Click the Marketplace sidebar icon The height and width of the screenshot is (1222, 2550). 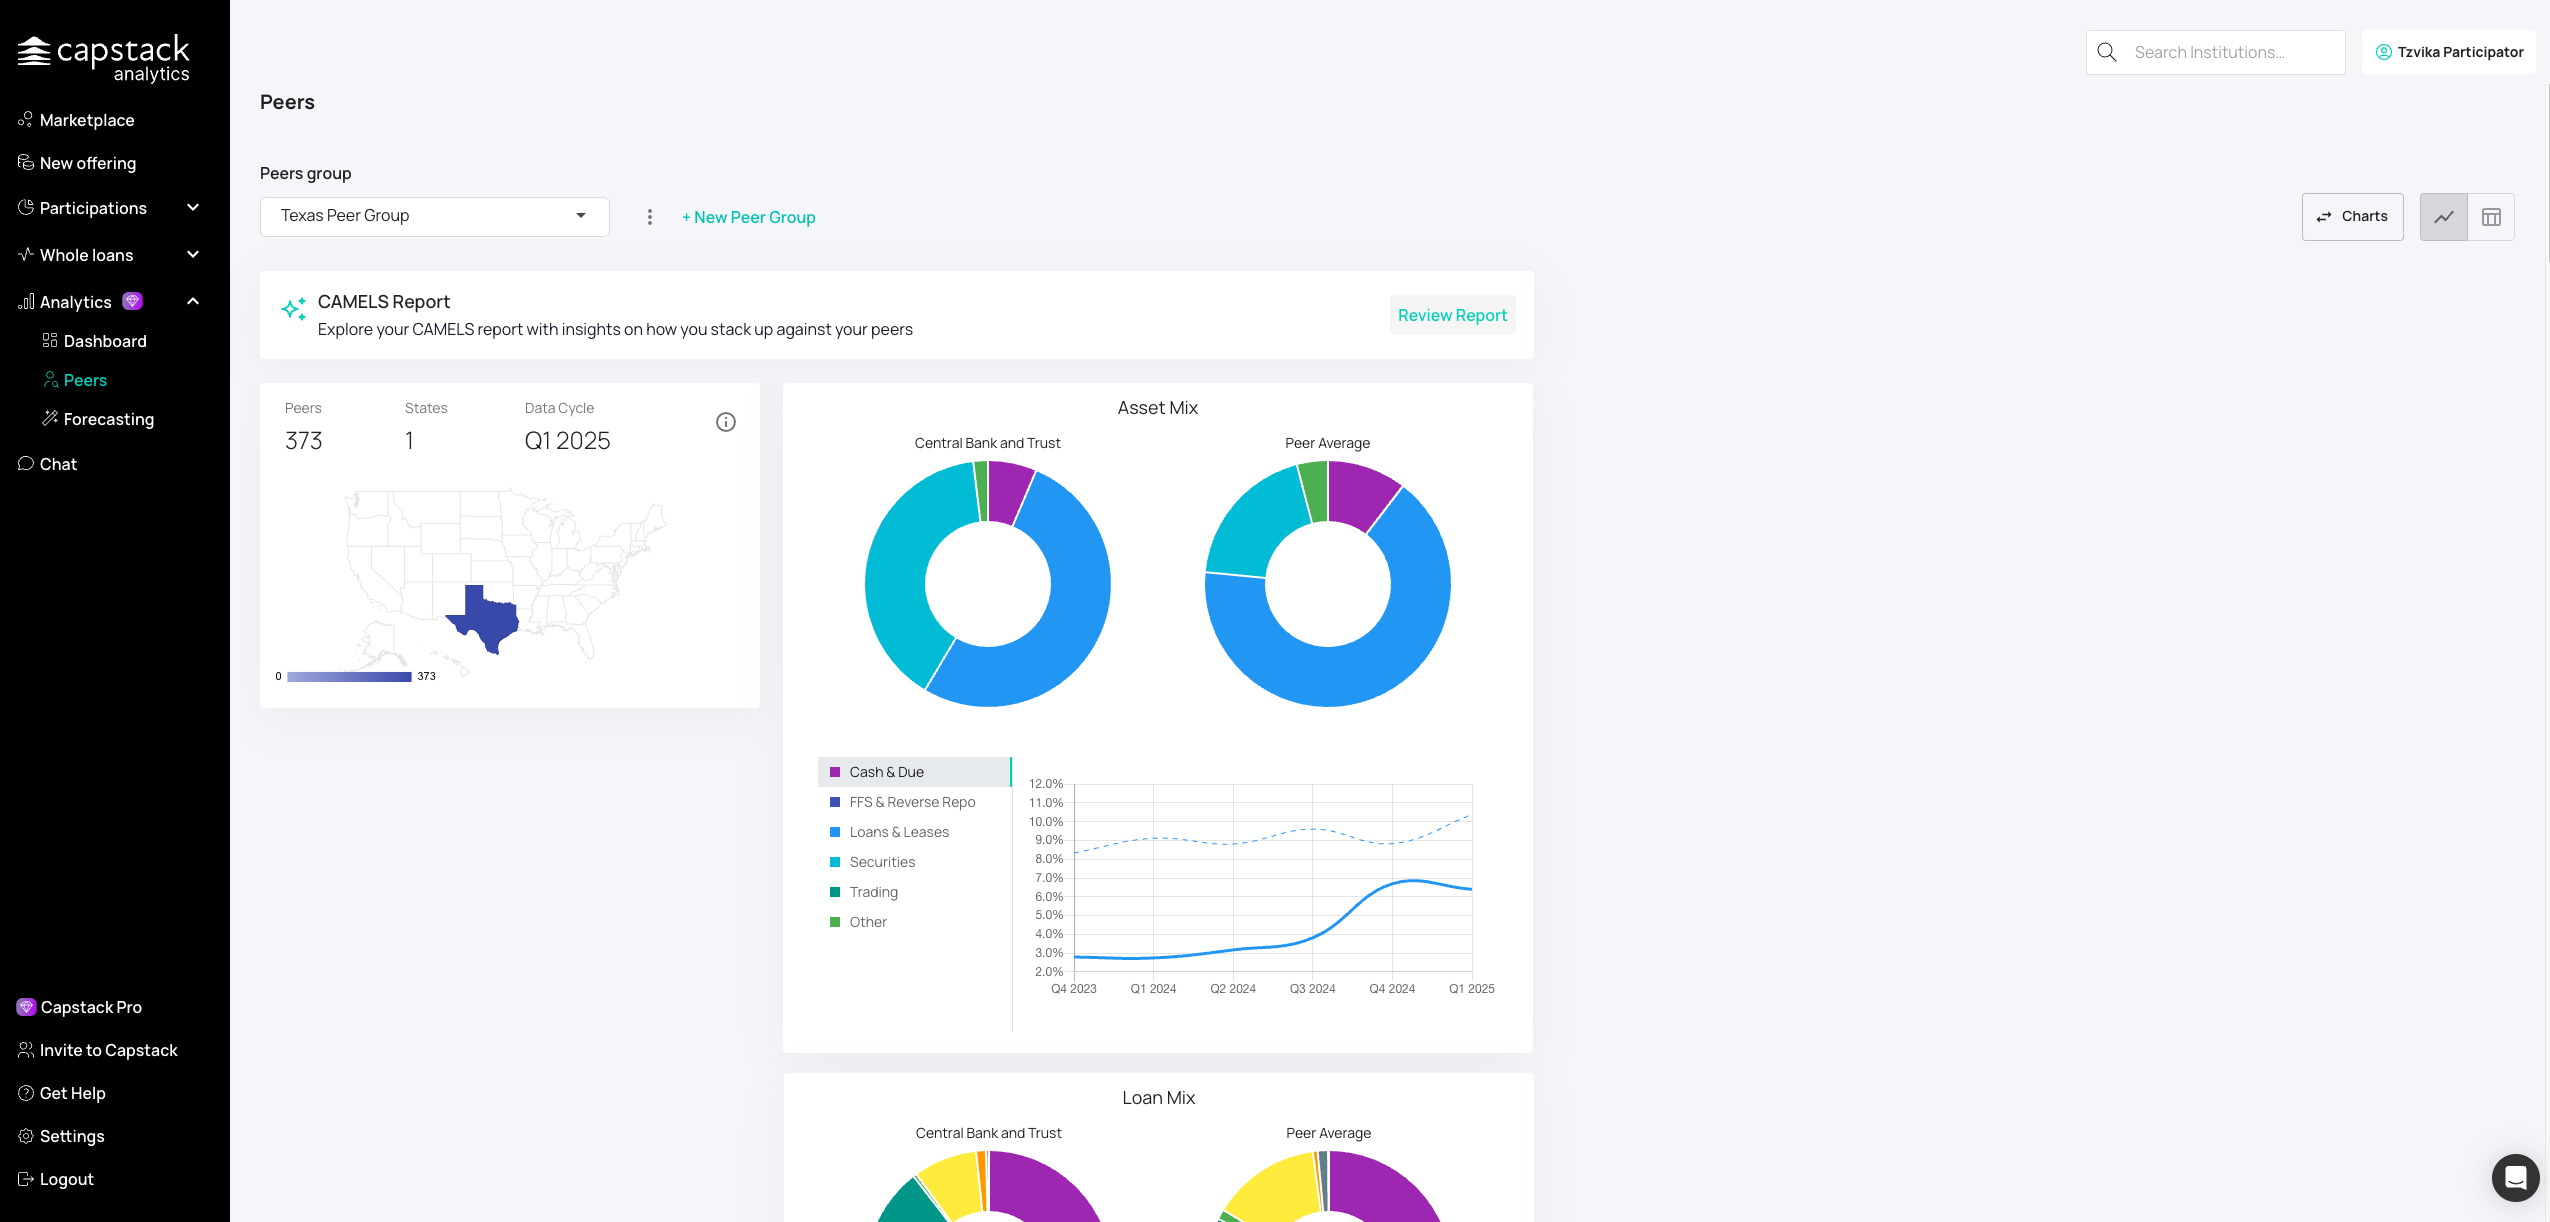point(26,119)
